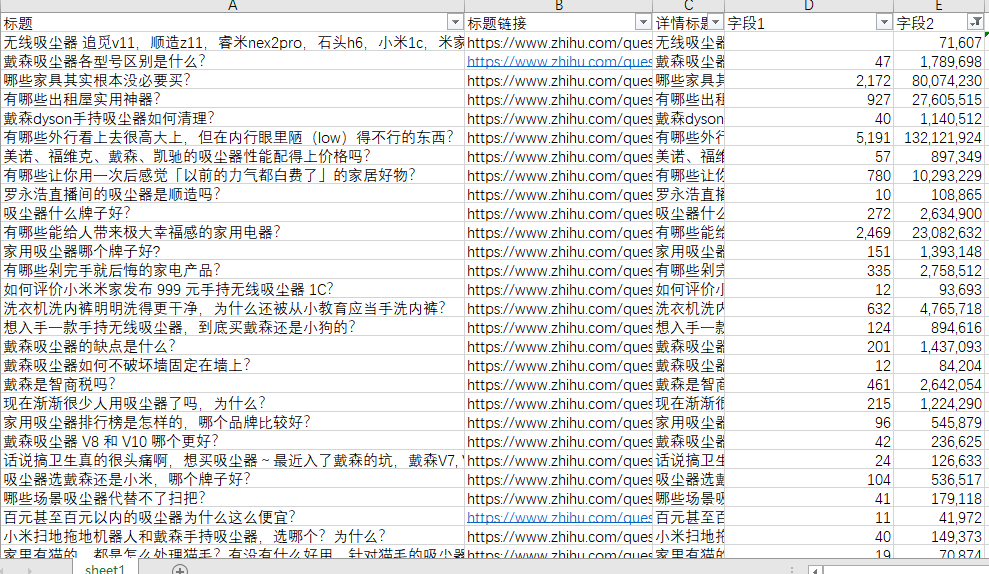Select 字段2 value 236,625
The image size is (989, 574).
click(939, 442)
